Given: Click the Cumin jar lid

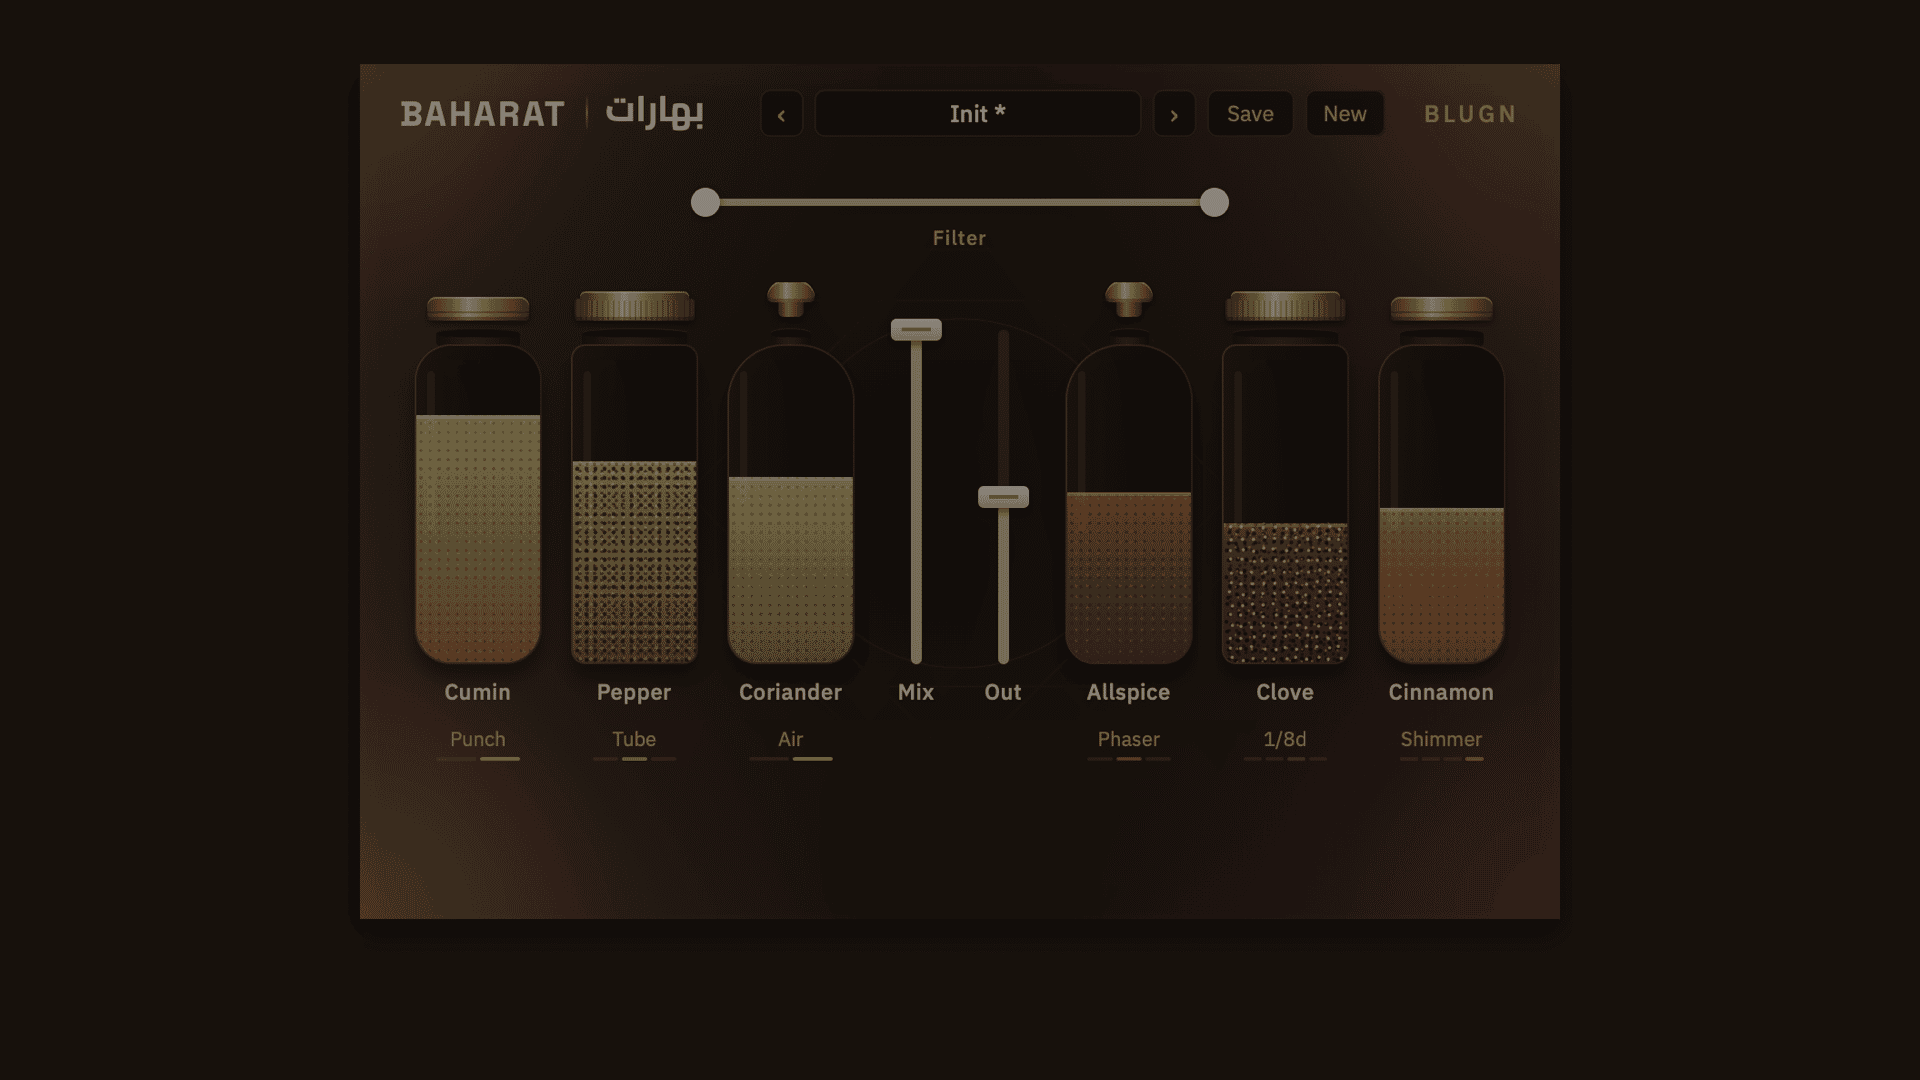Looking at the screenshot, I should [x=478, y=309].
